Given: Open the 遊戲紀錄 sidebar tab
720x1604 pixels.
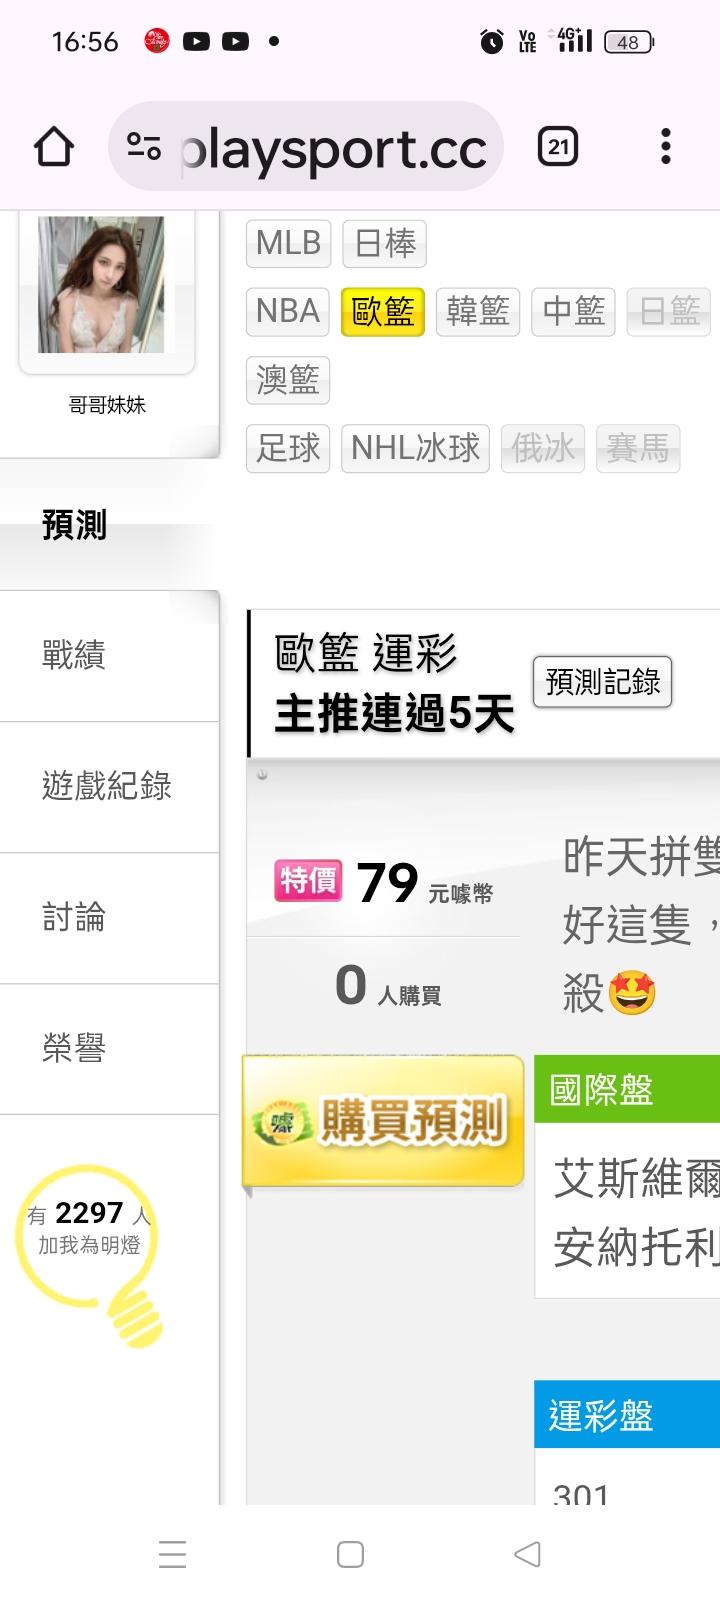Looking at the screenshot, I should coord(109,786).
